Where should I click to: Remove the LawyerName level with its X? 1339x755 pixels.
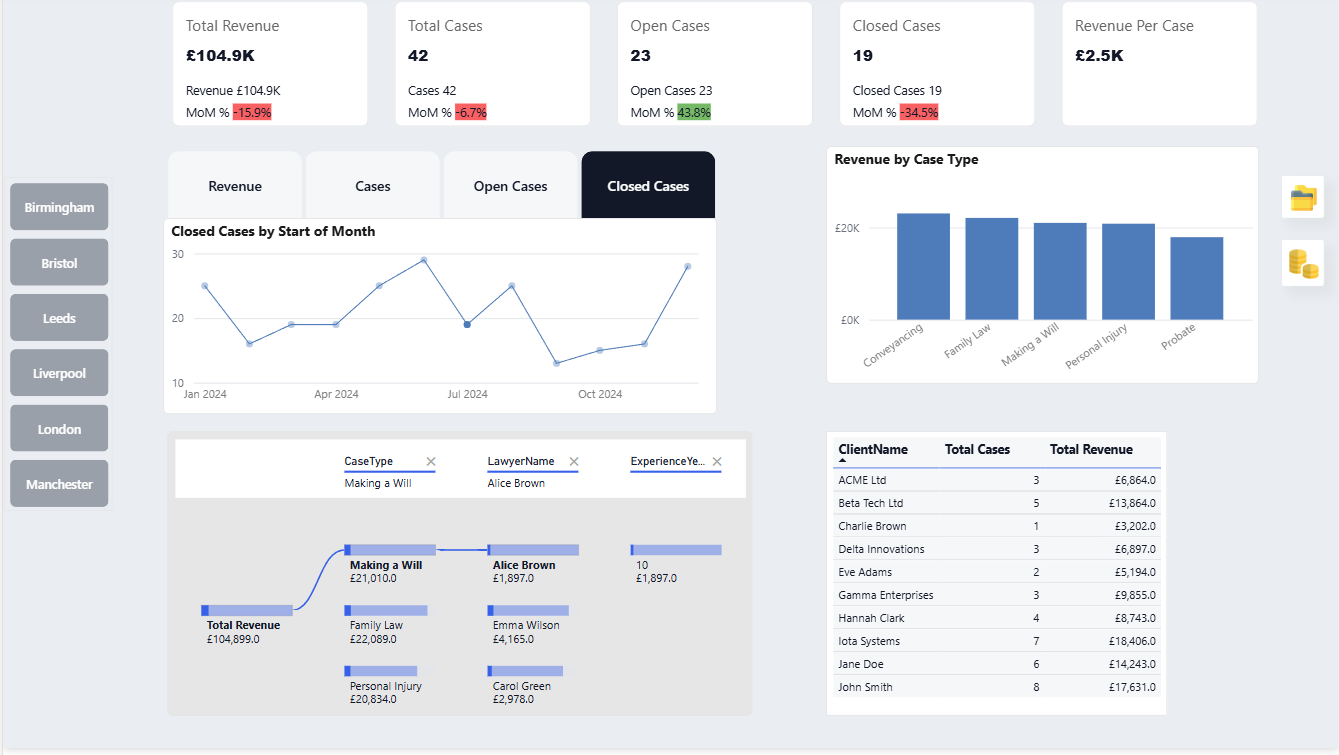pyautogui.click(x=574, y=461)
